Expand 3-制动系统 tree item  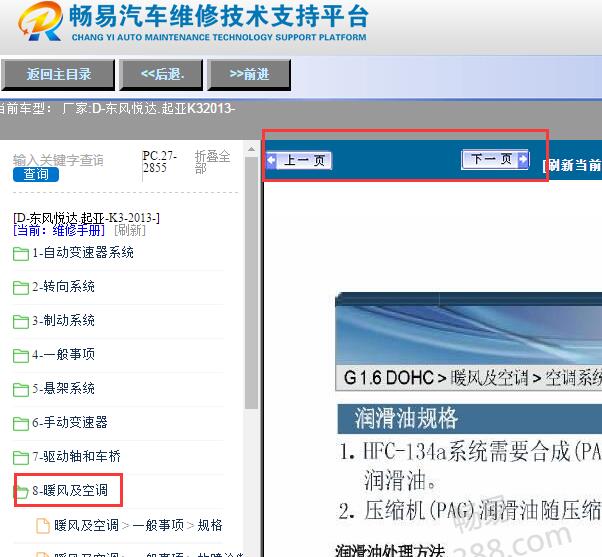click(63, 321)
